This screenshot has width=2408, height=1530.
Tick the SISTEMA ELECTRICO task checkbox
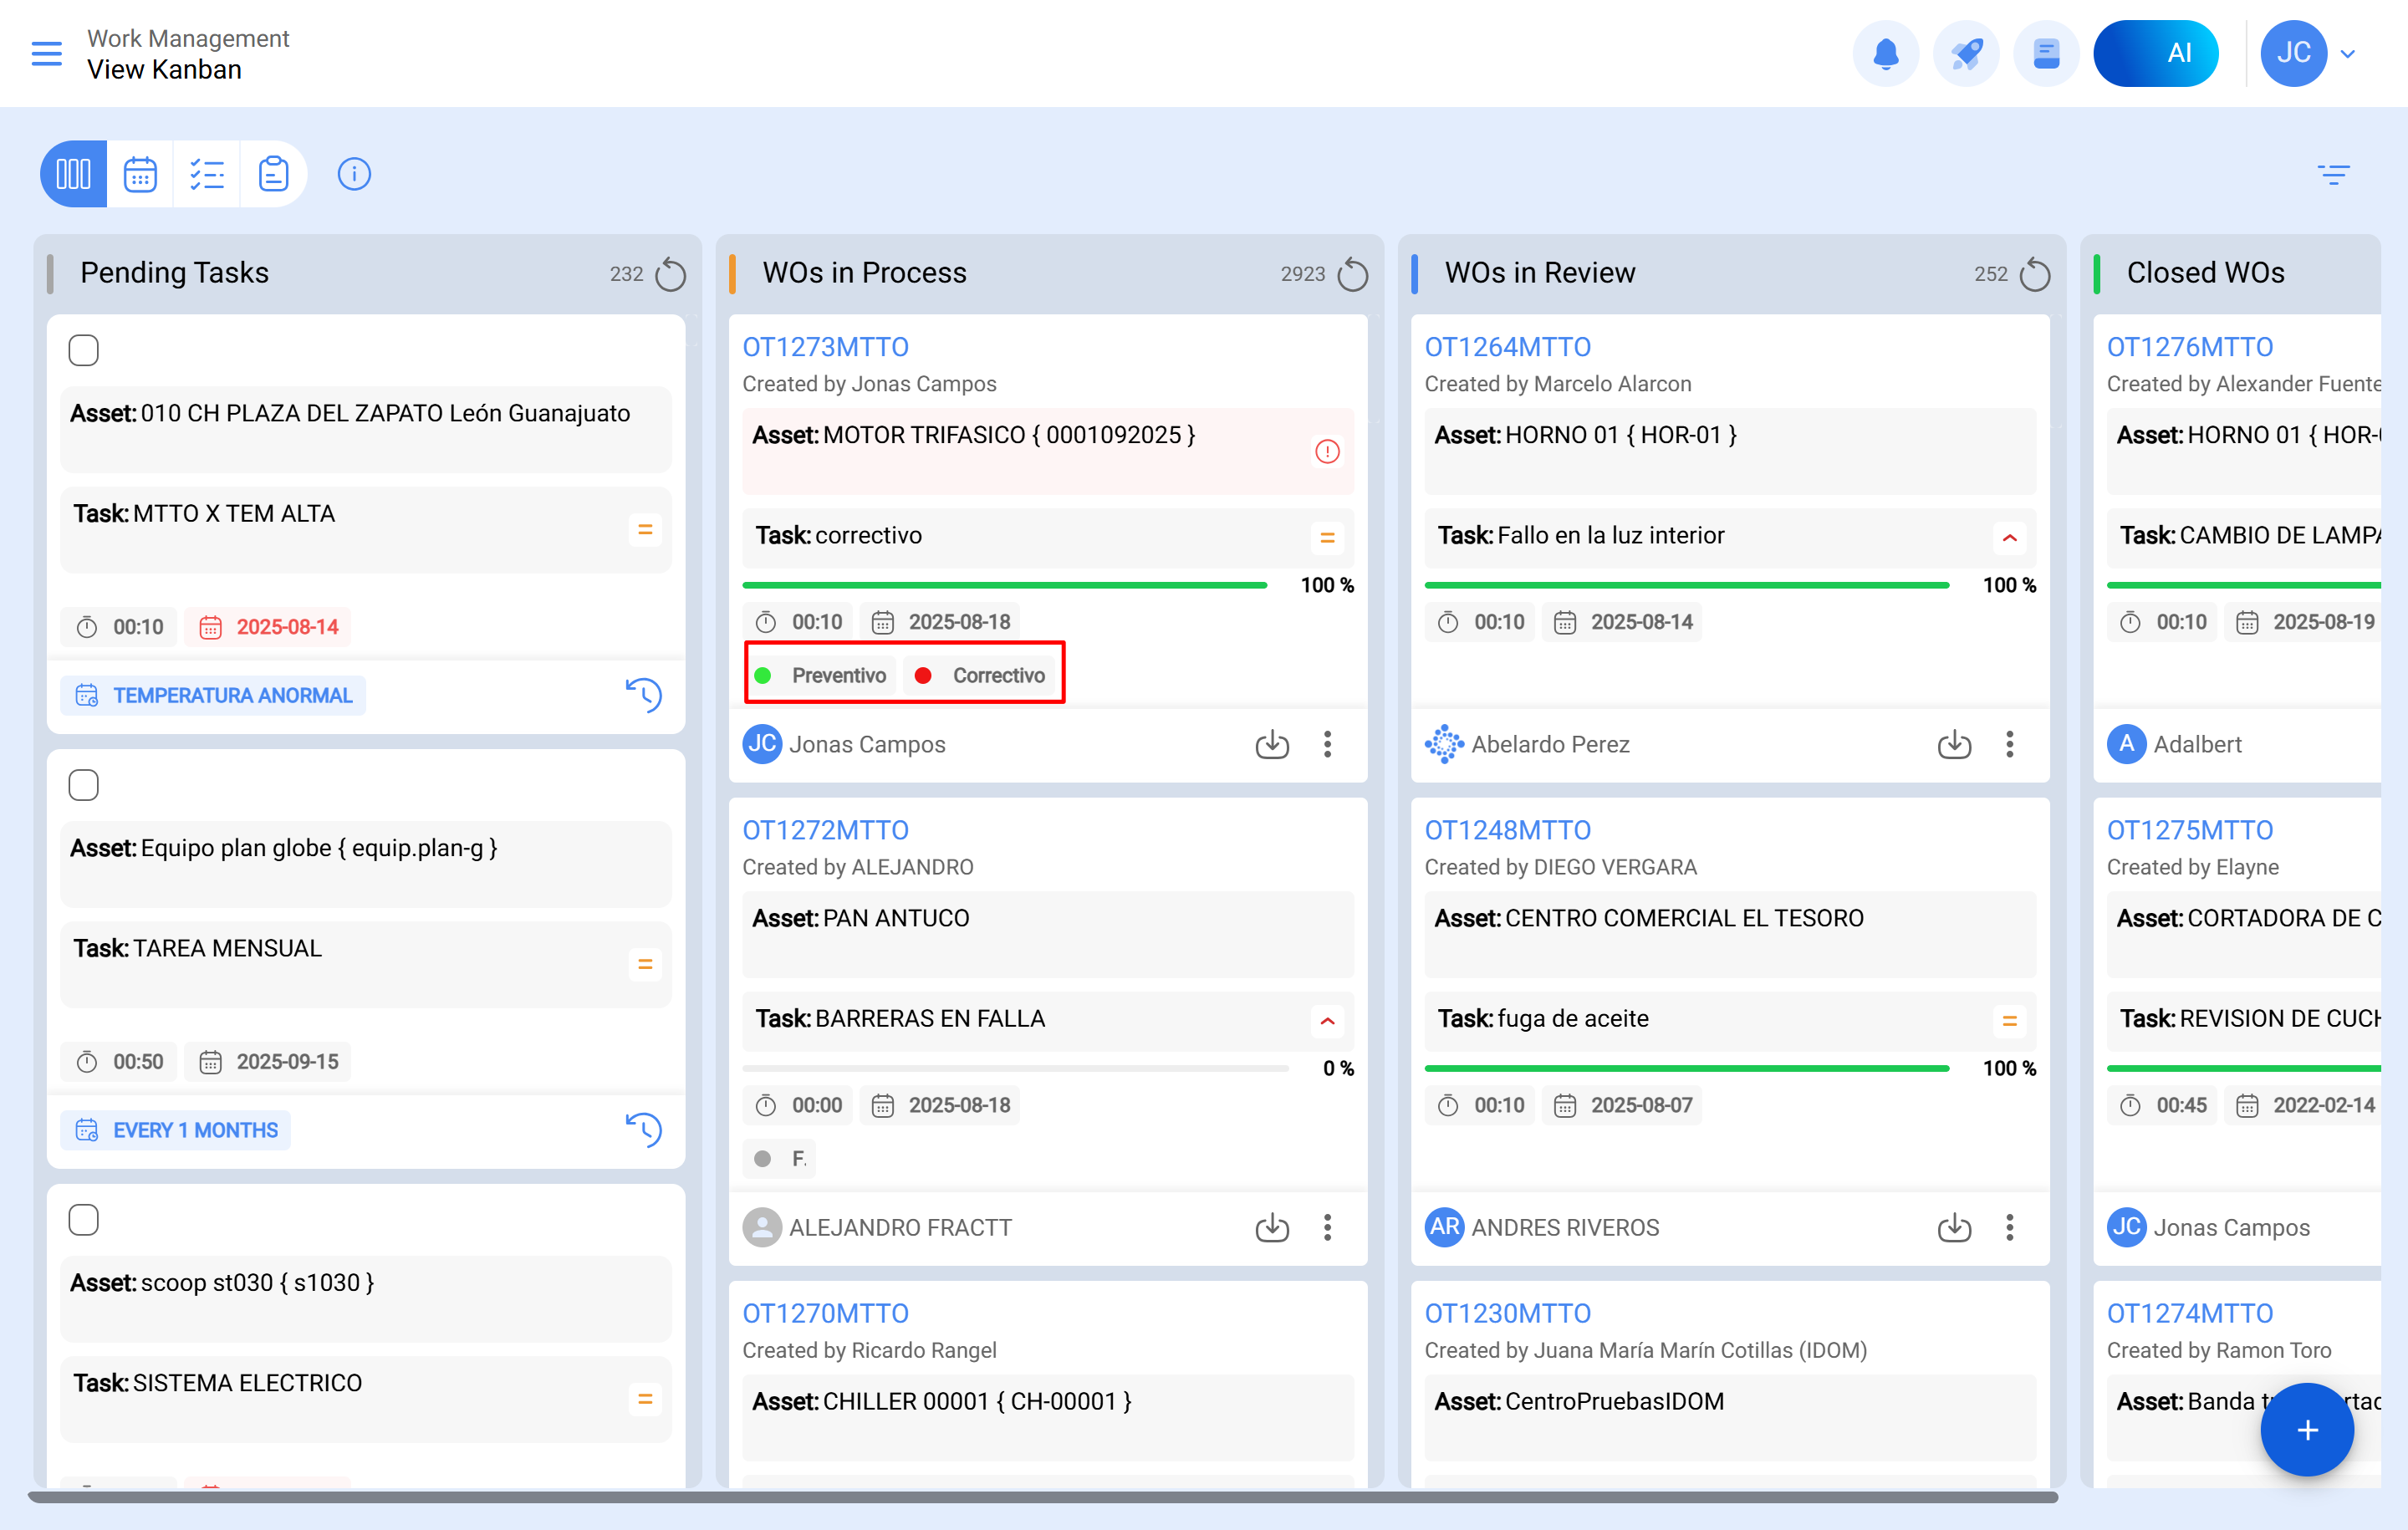[x=84, y=1220]
